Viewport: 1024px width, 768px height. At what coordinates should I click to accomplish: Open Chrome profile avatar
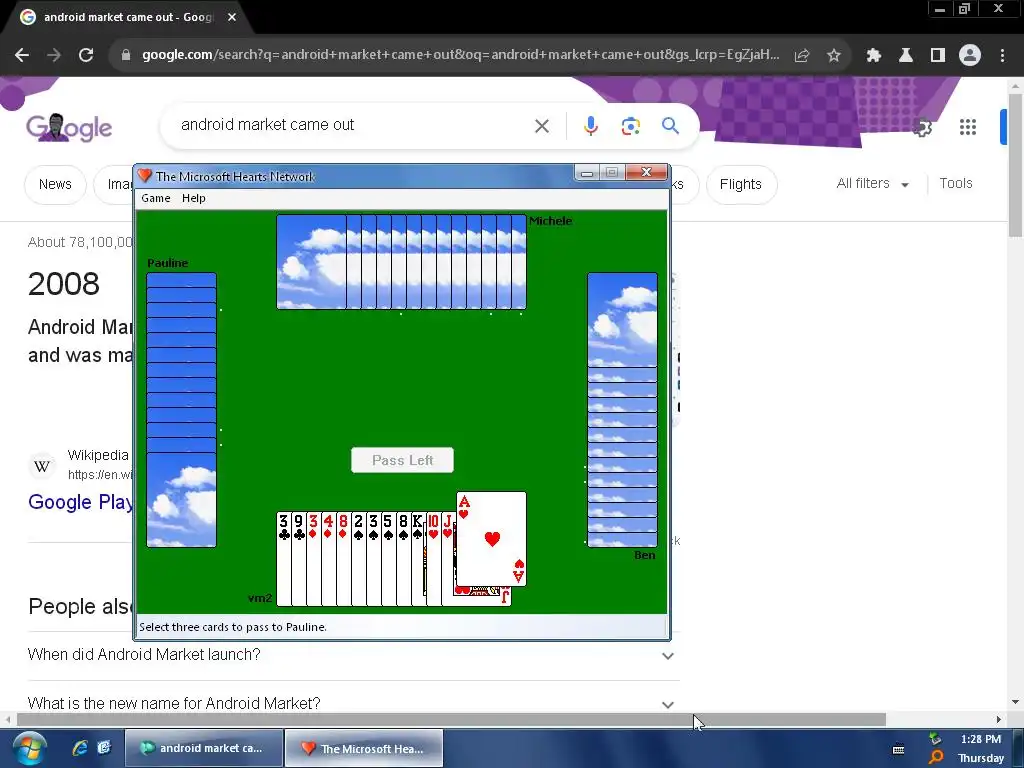coord(970,56)
